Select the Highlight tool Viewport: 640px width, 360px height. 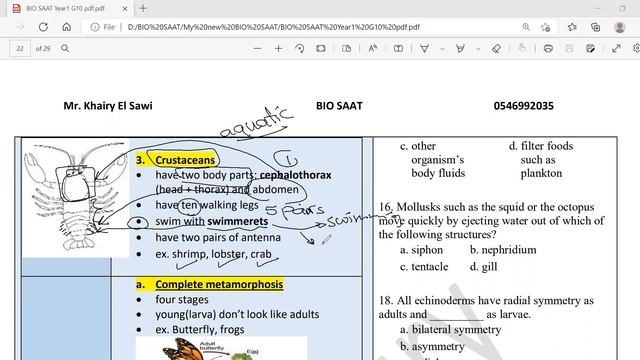[460, 49]
